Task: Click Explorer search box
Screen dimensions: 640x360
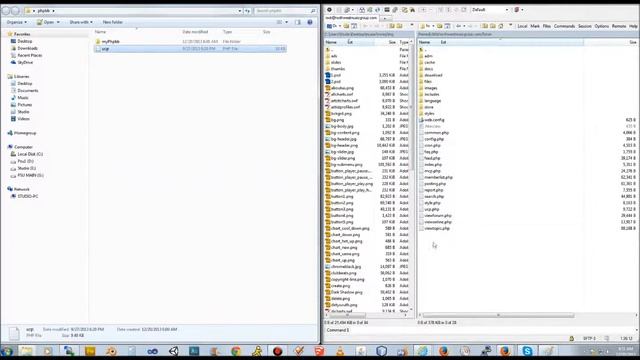Action: click(285, 11)
